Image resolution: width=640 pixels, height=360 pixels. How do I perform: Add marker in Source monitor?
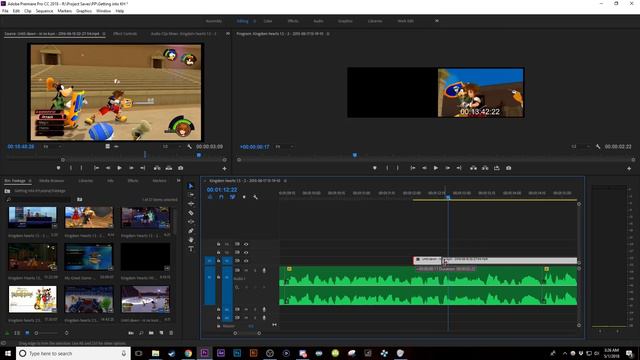point(58,168)
